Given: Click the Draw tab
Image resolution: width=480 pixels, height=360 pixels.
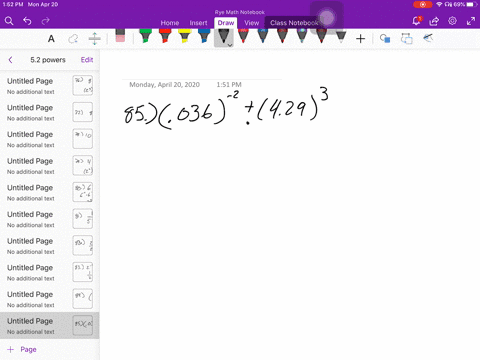Looking at the screenshot, I should click(x=226, y=23).
